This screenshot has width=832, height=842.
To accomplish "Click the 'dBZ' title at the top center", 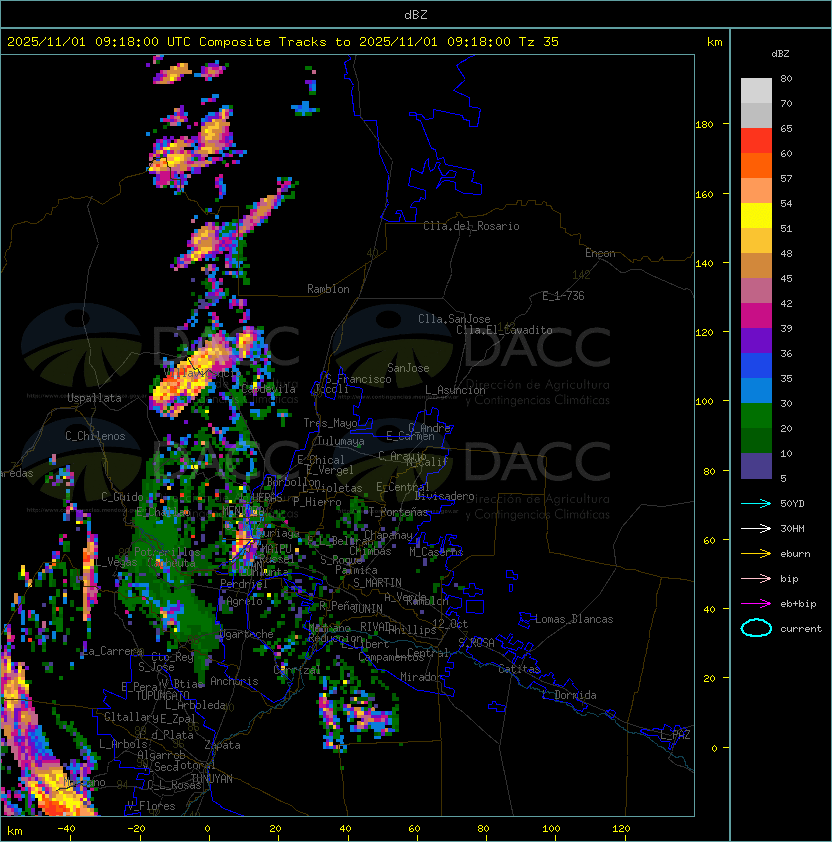I will (x=416, y=15).
